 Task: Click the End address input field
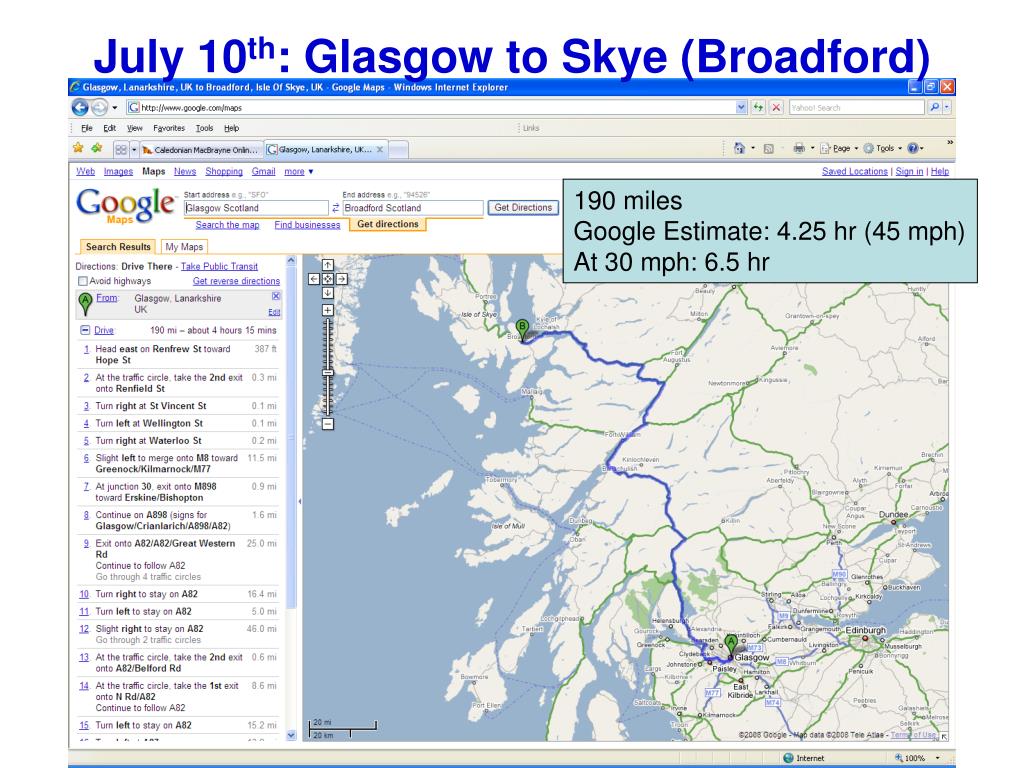click(x=413, y=208)
